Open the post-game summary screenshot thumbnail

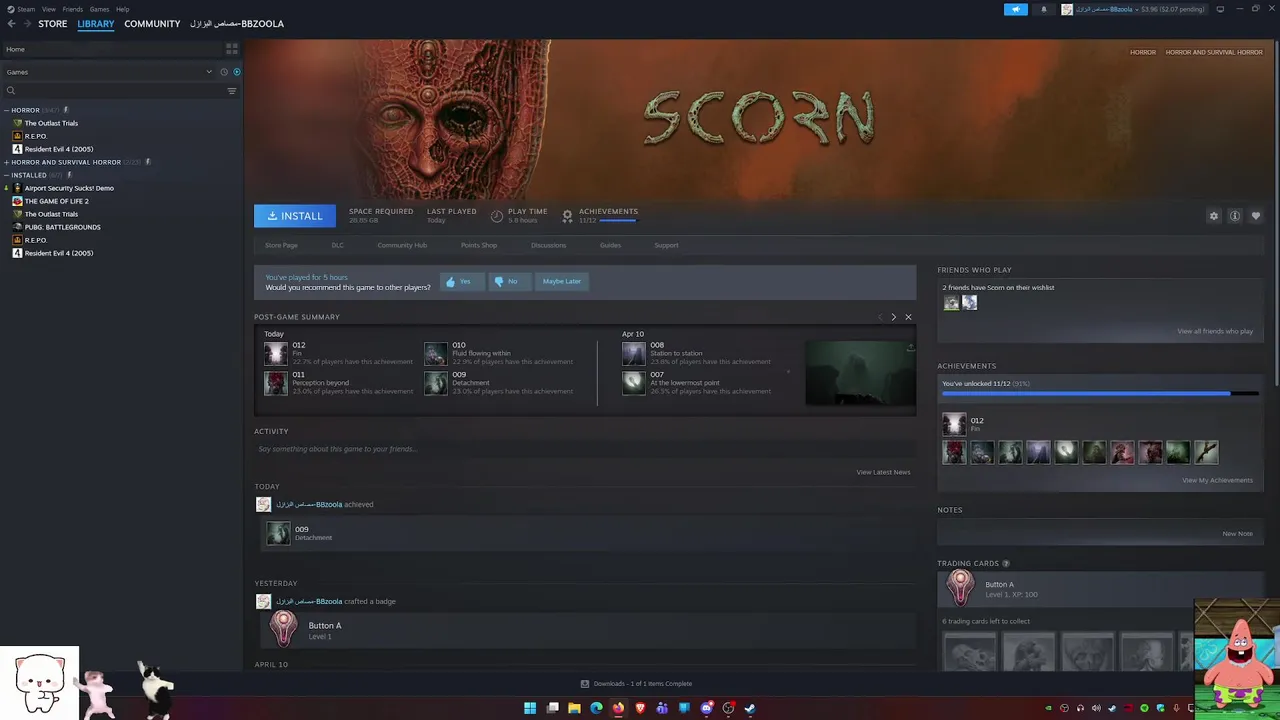click(860, 373)
